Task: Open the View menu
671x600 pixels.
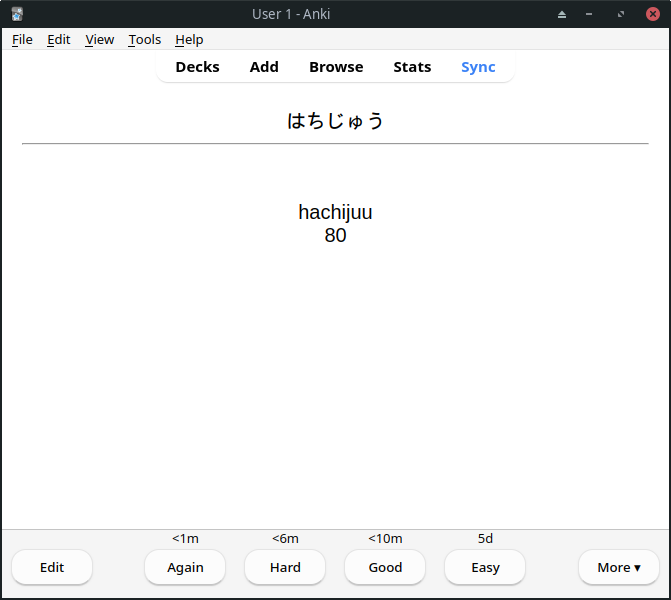Action: 100,39
